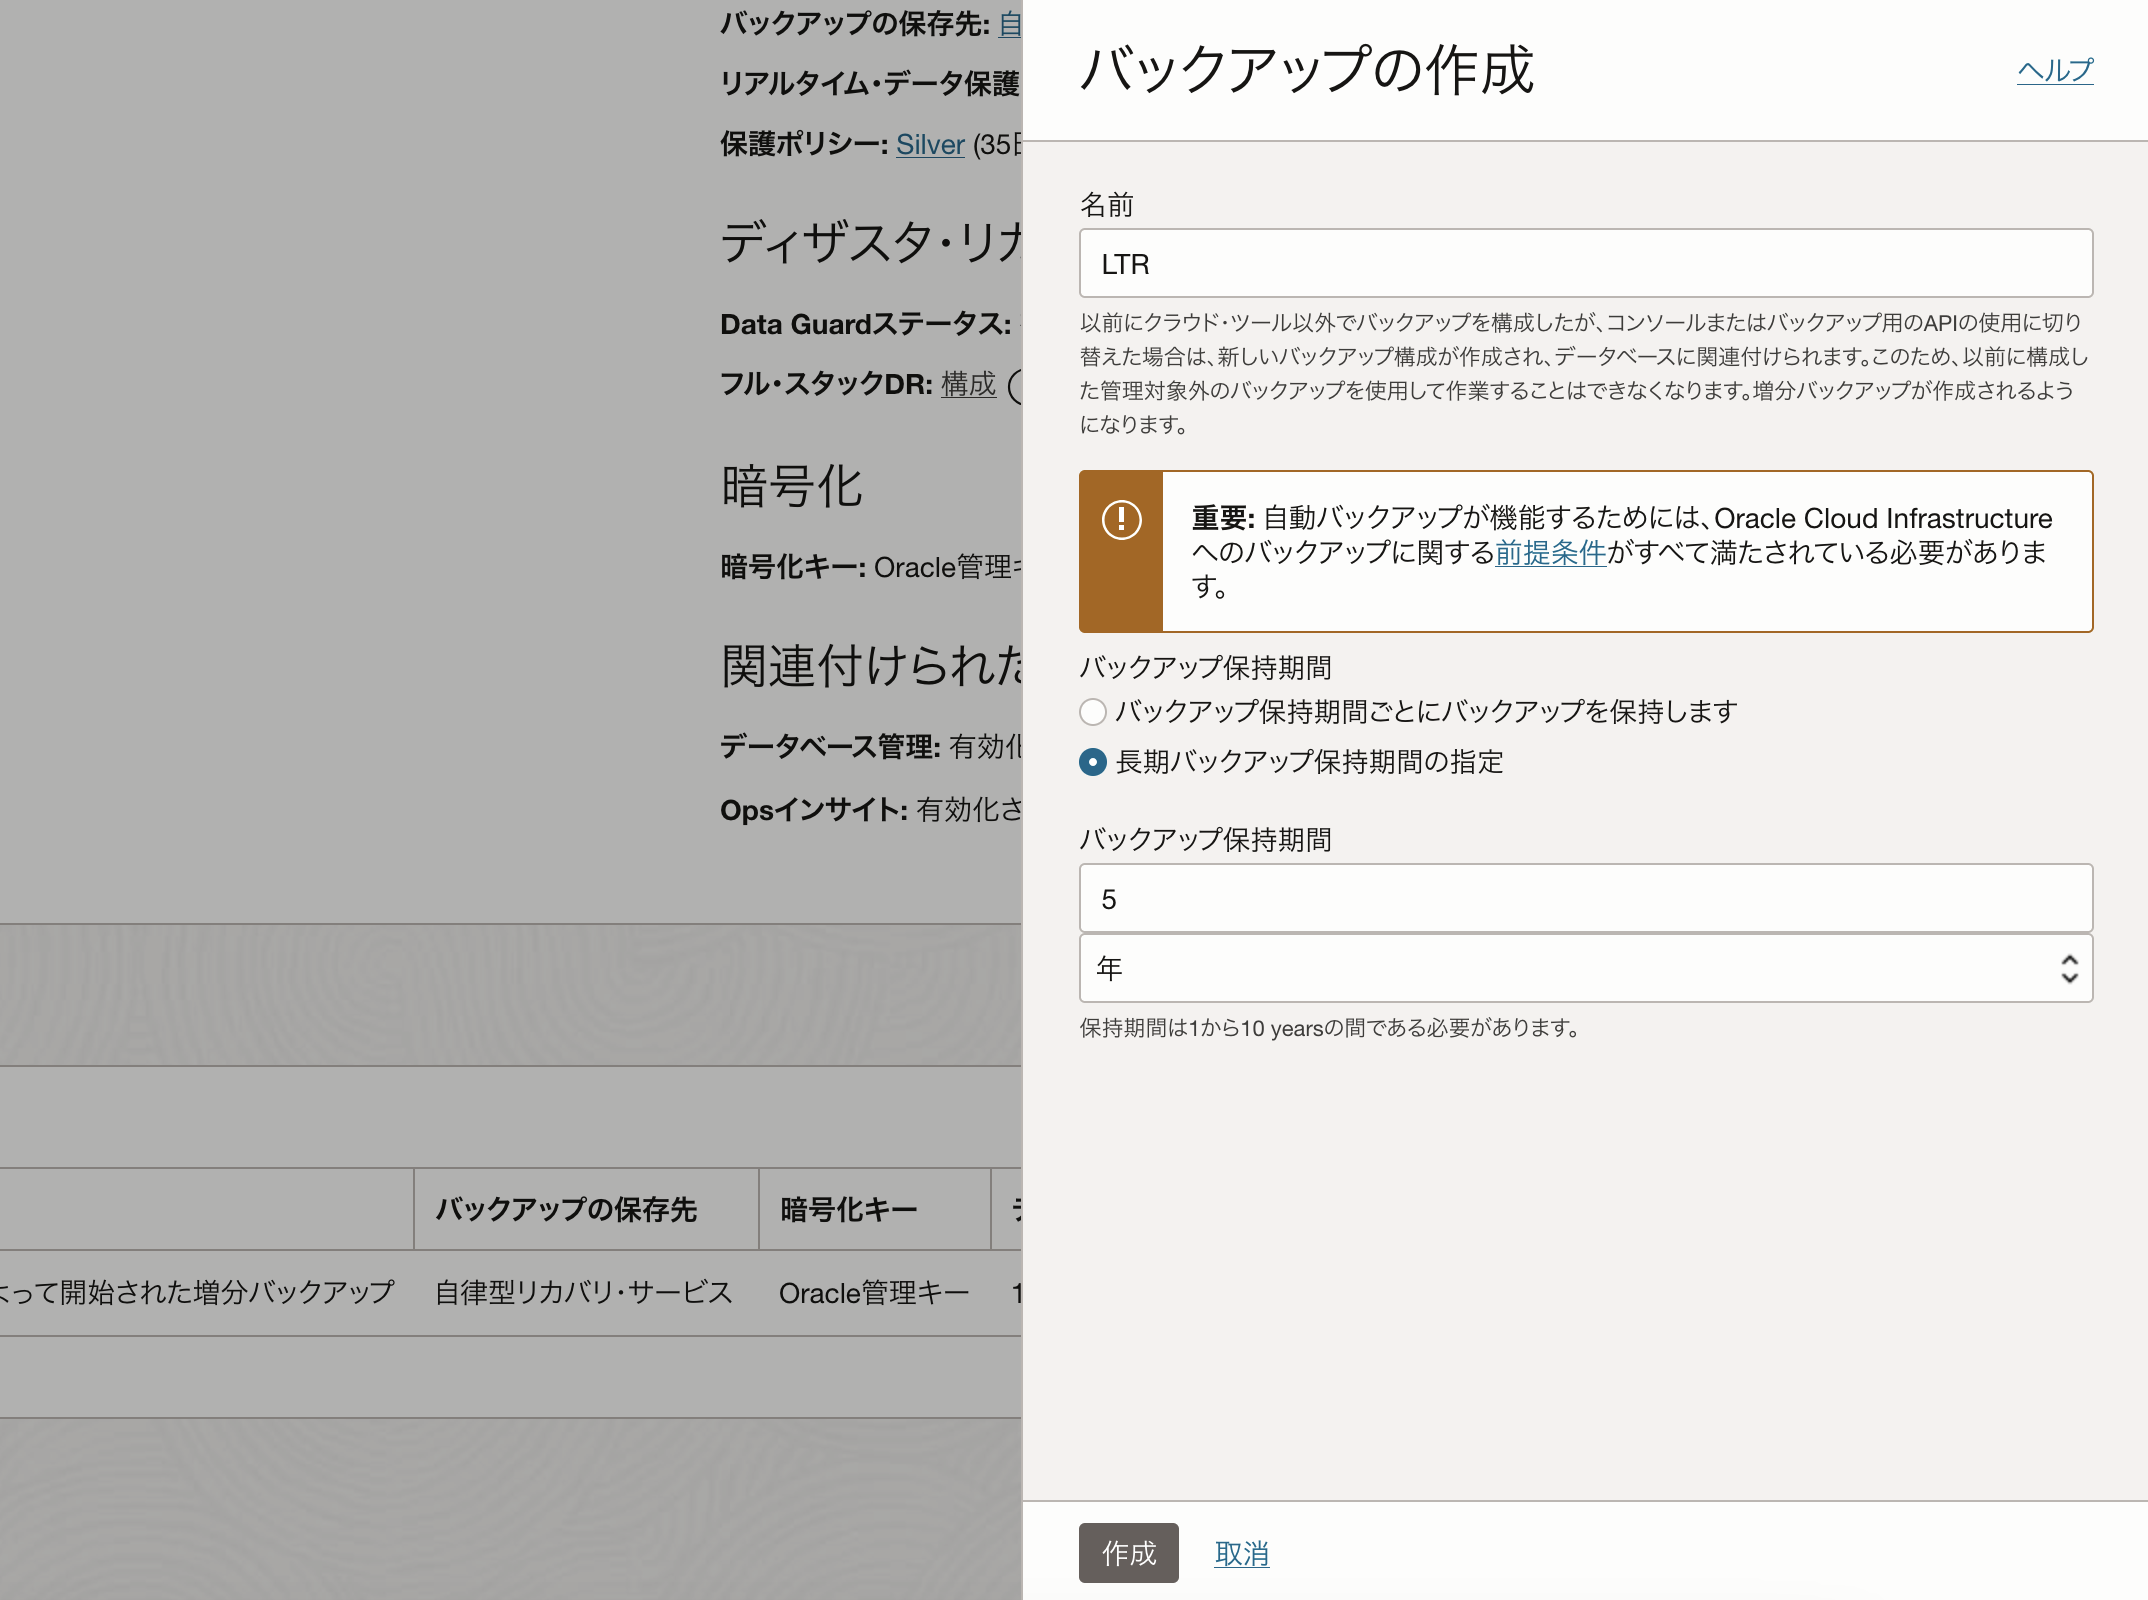Open the Silver protection policy link
2148x1600 pixels.
click(x=929, y=145)
